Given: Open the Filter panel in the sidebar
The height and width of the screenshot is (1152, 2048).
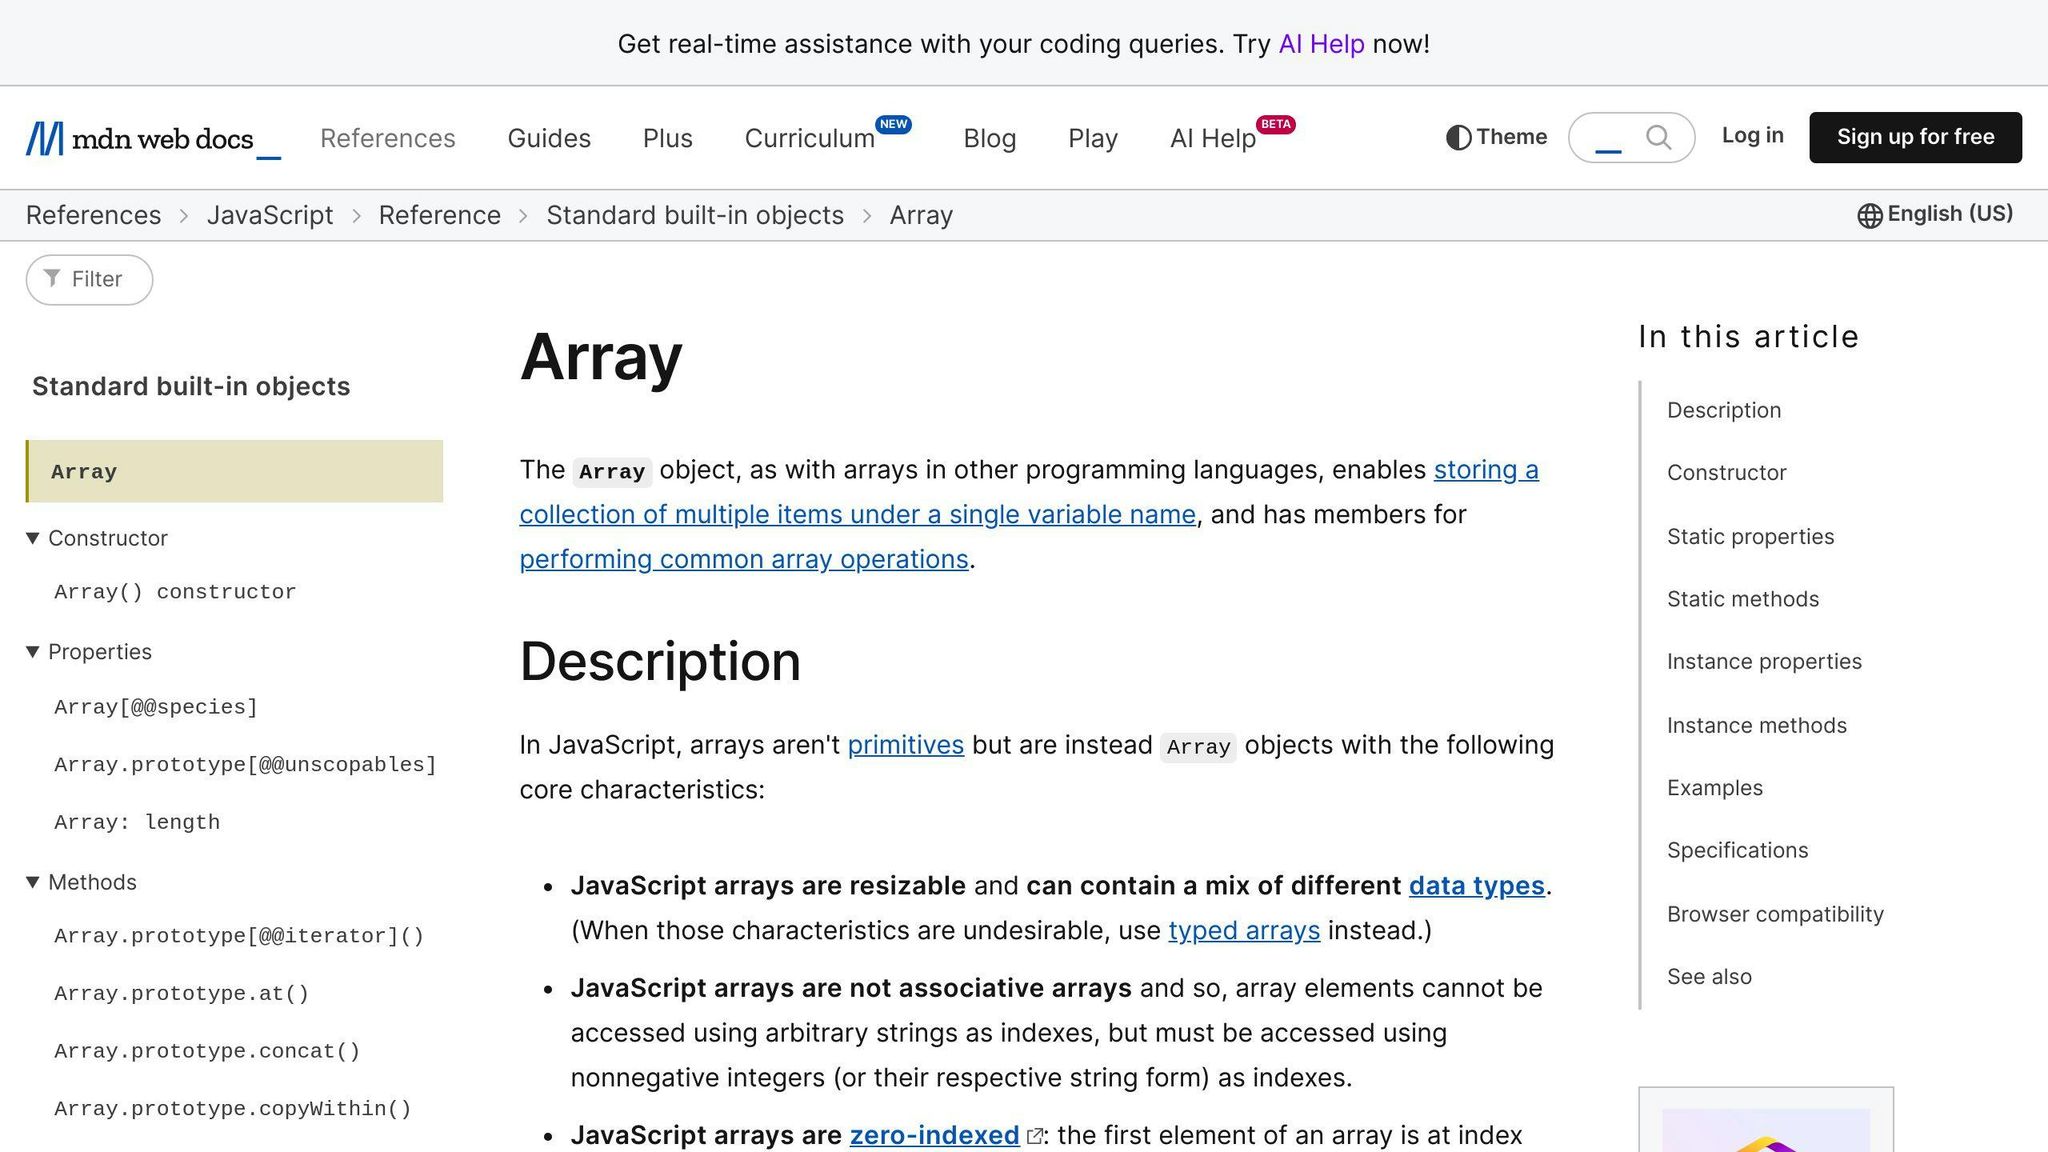Looking at the screenshot, I should 88,279.
